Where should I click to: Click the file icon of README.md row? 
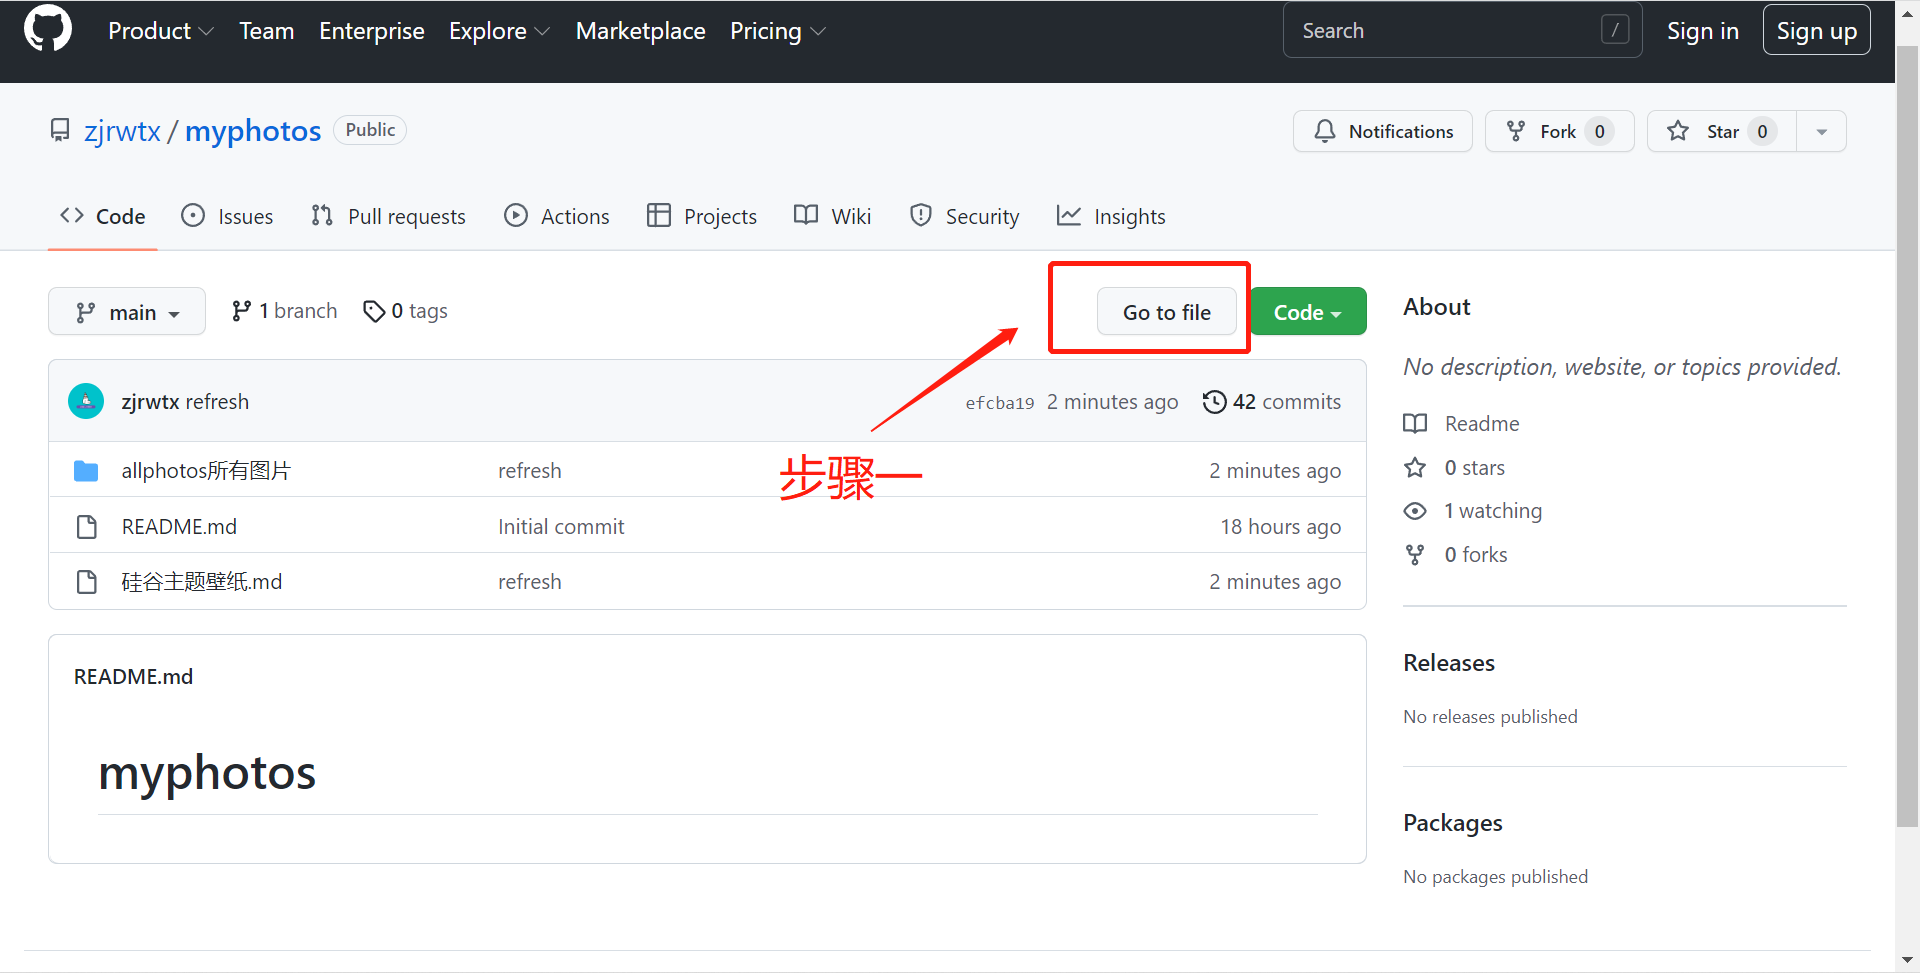coord(87,527)
